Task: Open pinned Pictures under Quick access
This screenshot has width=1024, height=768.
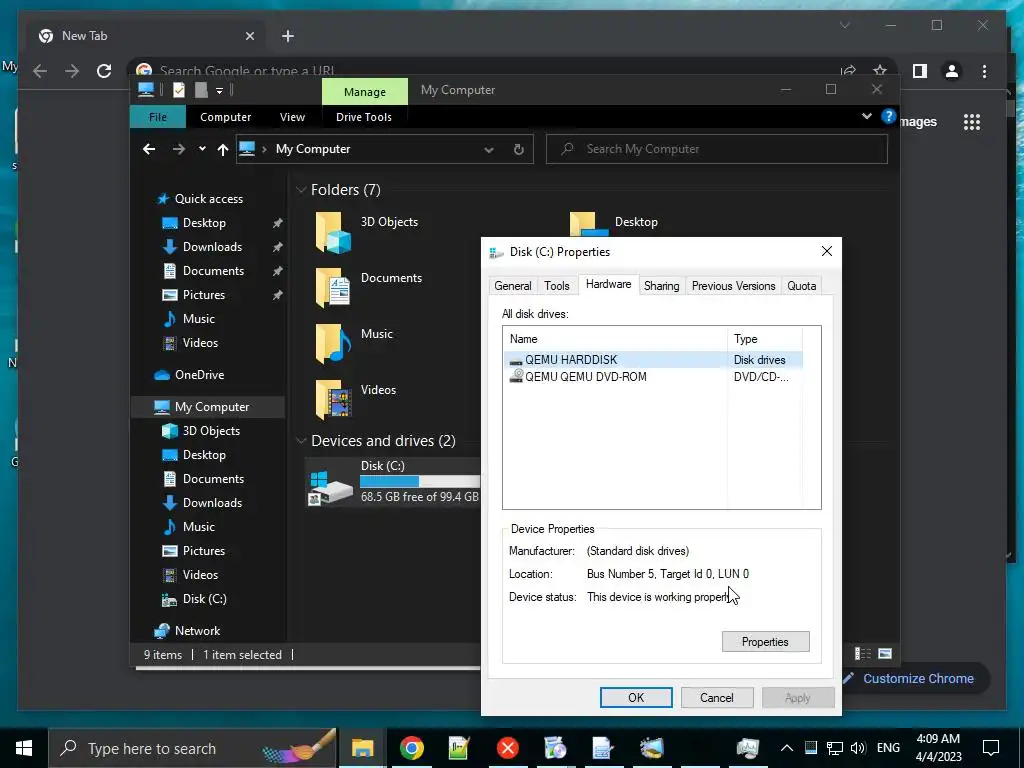Action: click(x=204, y=295)
